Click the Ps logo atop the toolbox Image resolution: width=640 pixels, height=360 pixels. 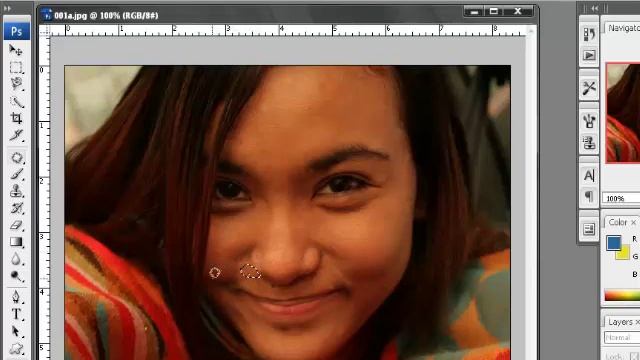coord(17,31)
